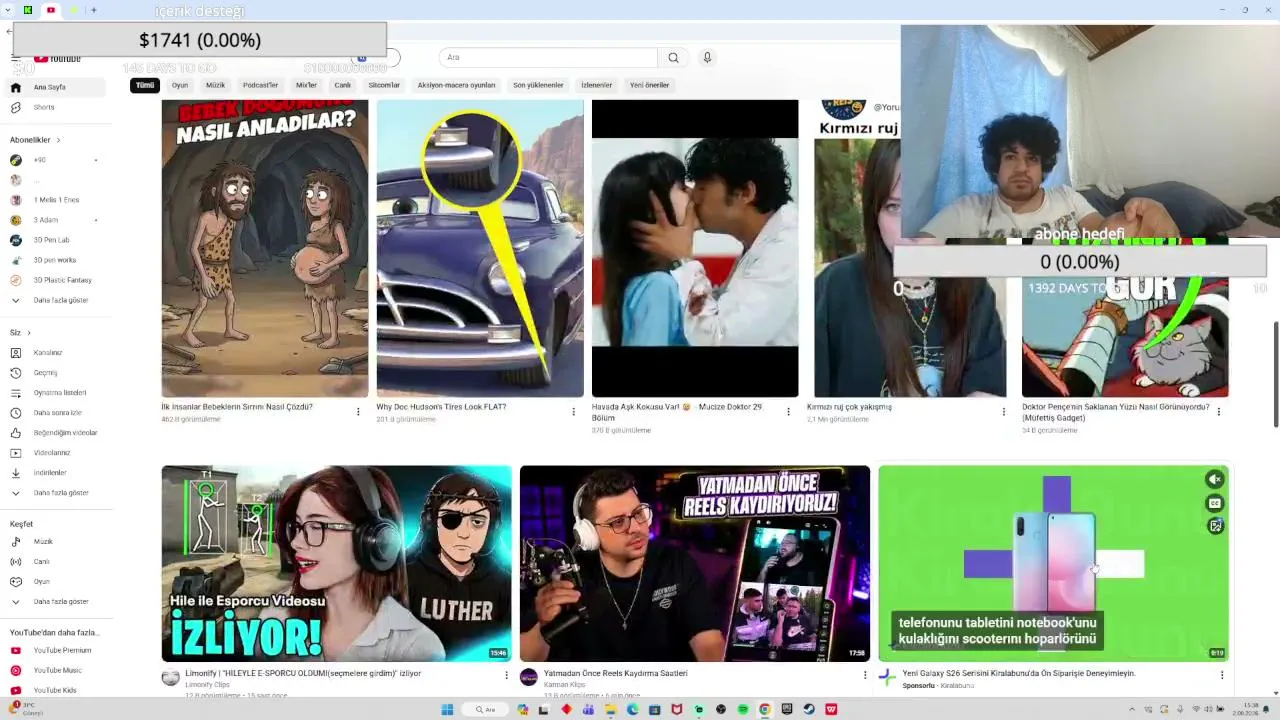This screenshot has width=1280, height=720.
Task: Select the Tümü filter chip
Action: click(x=145, y=85)
